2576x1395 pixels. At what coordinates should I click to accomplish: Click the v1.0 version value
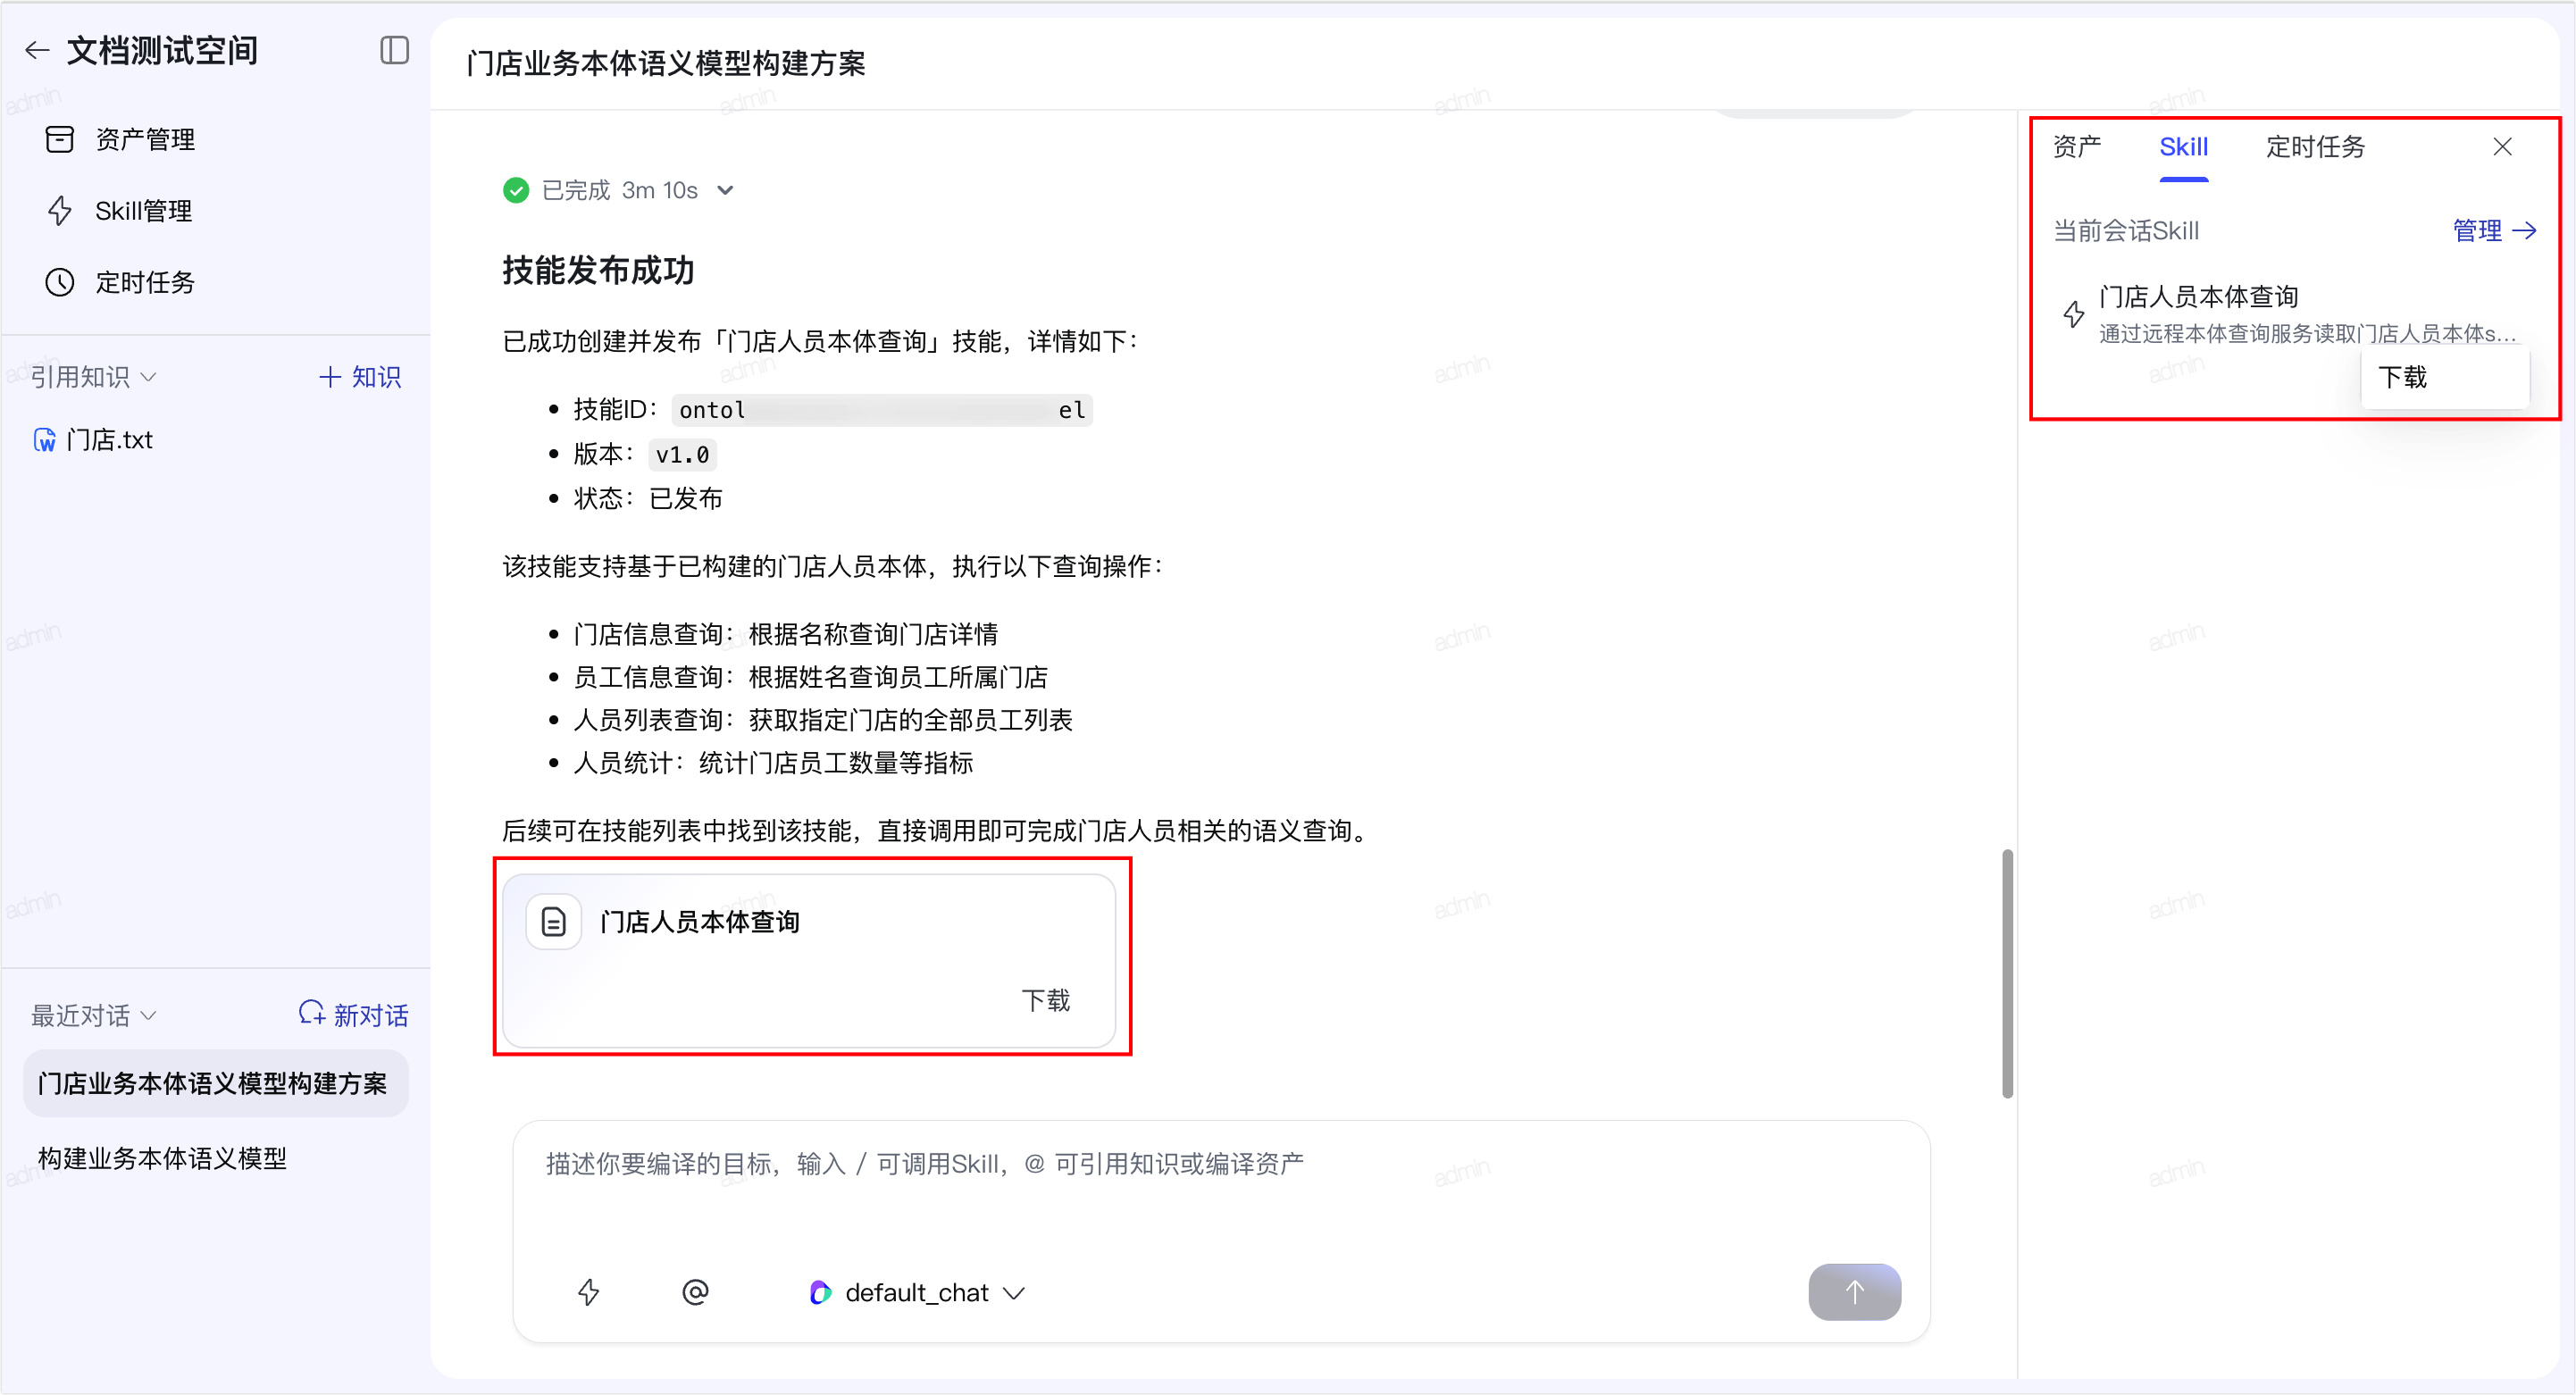click(682, 455)
